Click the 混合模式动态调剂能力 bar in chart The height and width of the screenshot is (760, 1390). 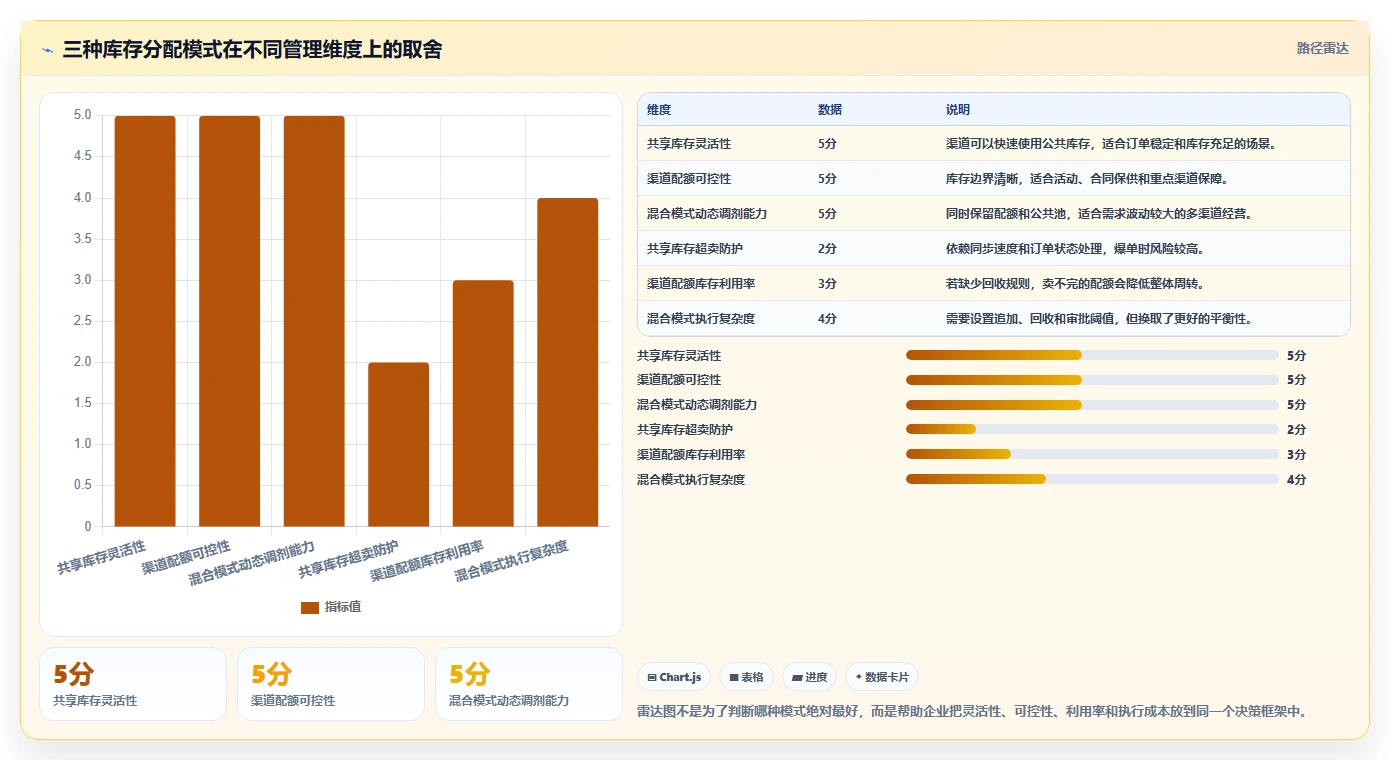(x=314, y=321)
